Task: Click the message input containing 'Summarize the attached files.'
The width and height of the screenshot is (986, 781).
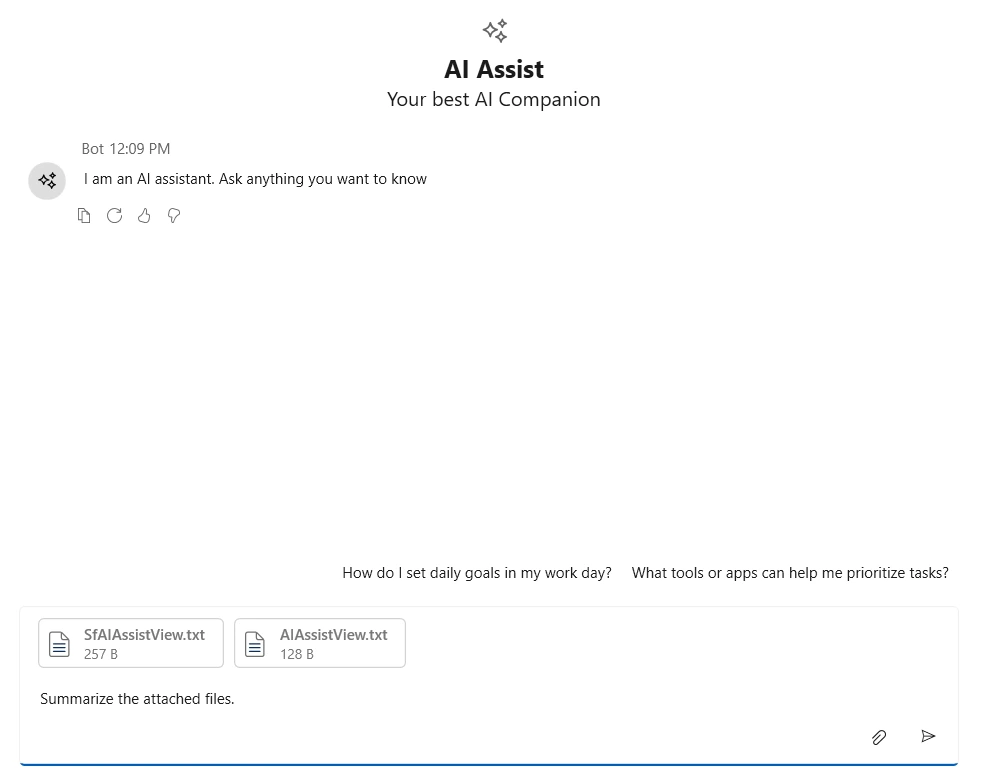Action: coord(137,698)
